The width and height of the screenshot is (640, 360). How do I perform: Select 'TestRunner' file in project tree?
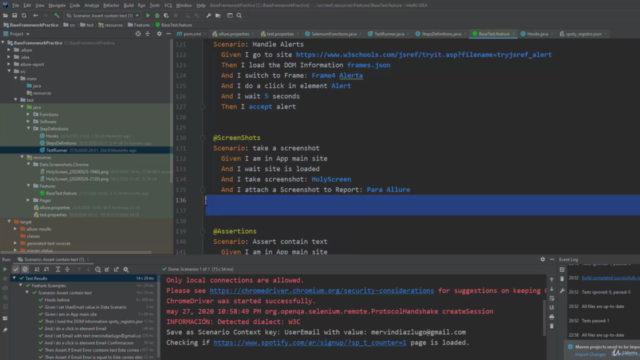click(x=56, y=150)
